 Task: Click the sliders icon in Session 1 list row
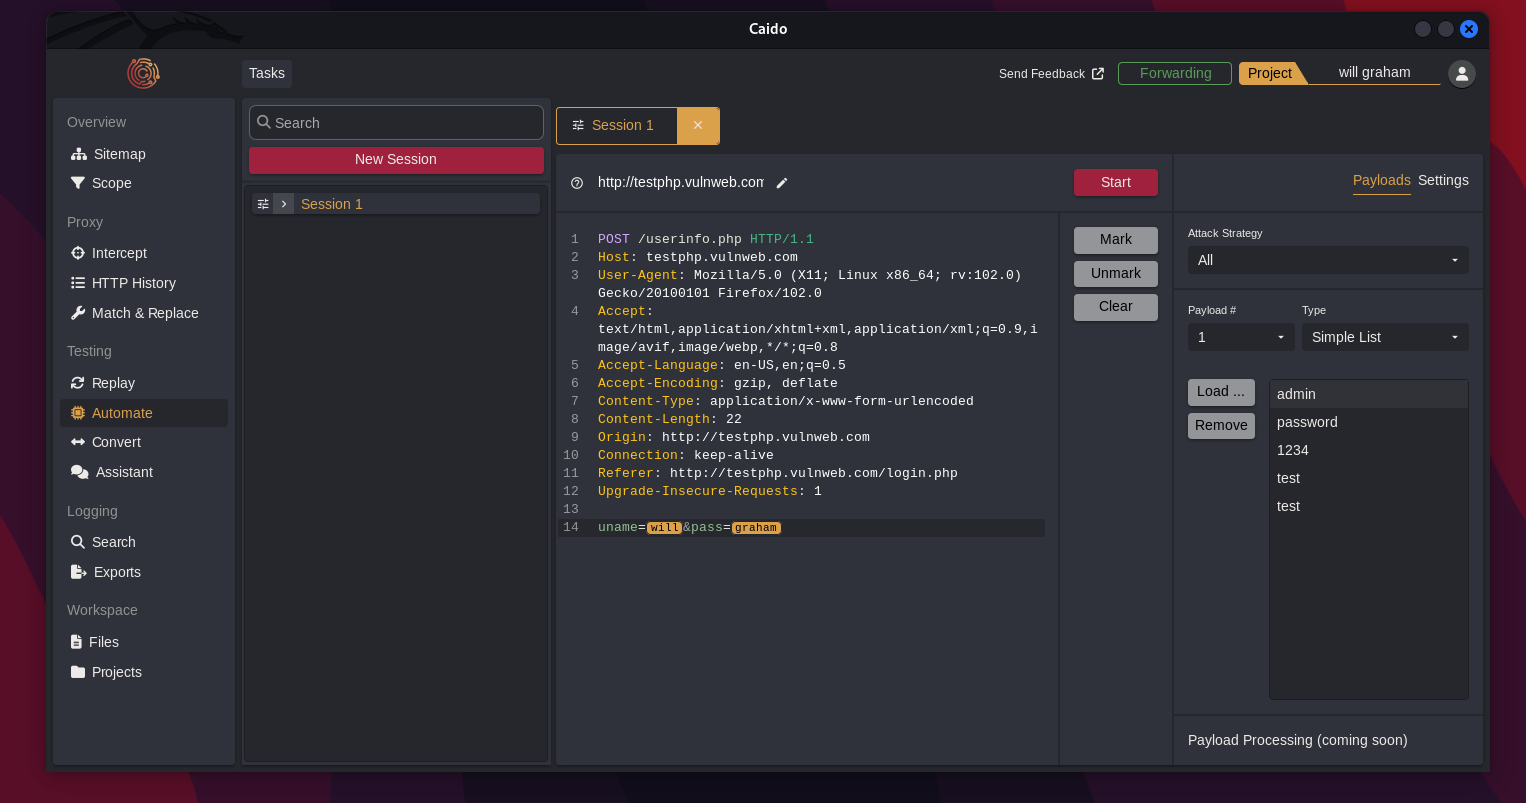pyautogui.click(x=263, y=204)
